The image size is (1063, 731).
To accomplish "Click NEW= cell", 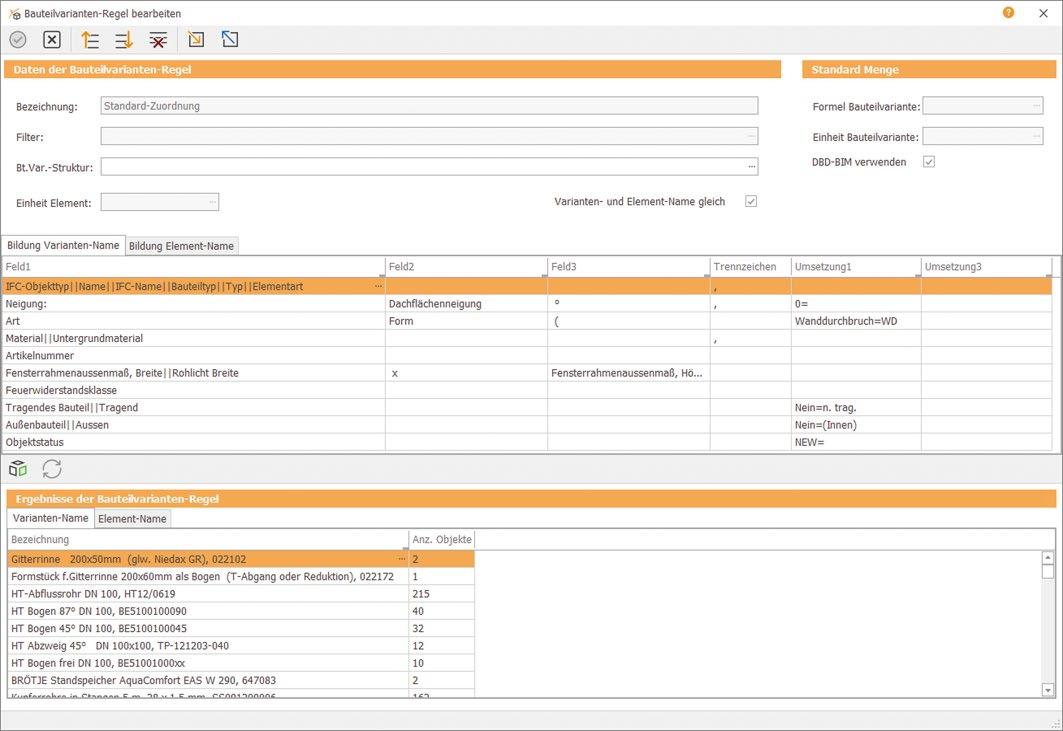I will click(856, 442).
